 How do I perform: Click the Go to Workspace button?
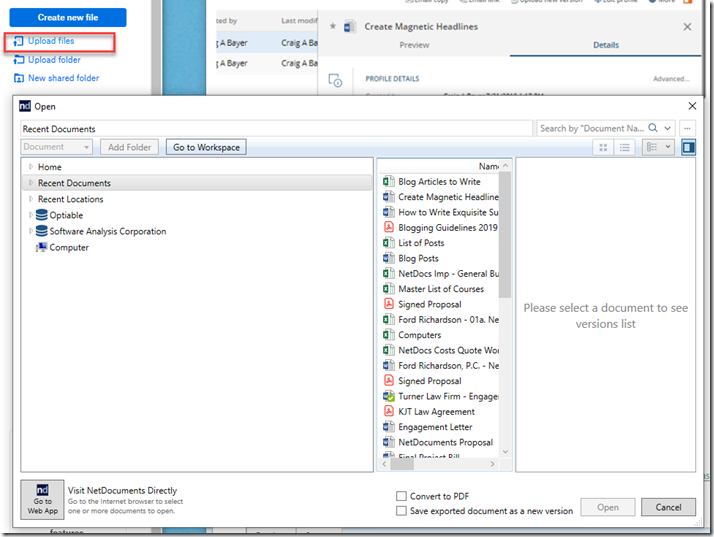206,147
